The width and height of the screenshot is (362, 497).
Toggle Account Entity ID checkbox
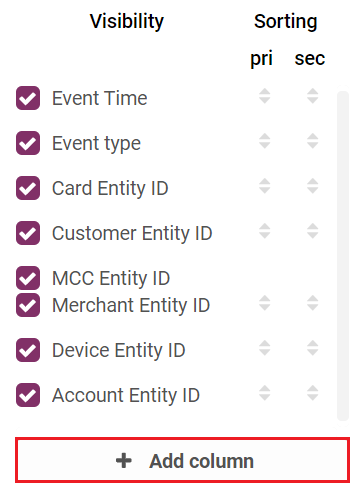click(x=28, y=395)
